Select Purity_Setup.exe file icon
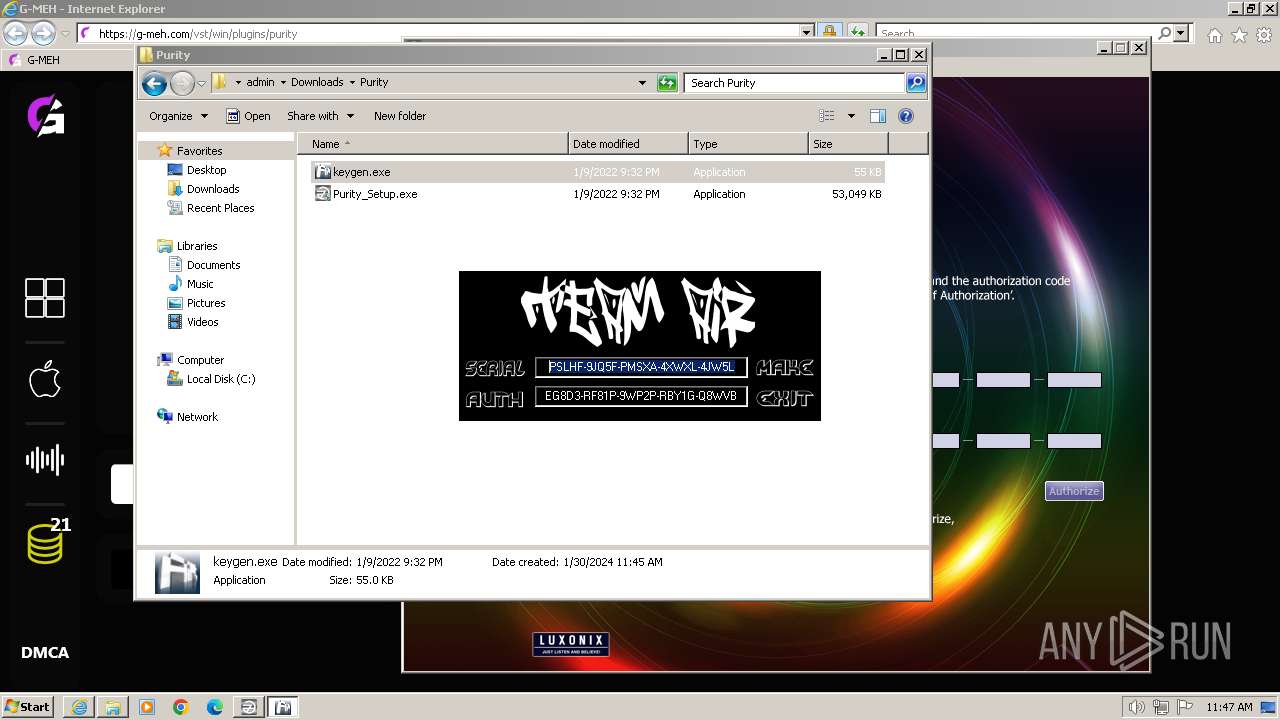Image resolution: width=1280 pixels, height=720 pixels. point(323,194)
